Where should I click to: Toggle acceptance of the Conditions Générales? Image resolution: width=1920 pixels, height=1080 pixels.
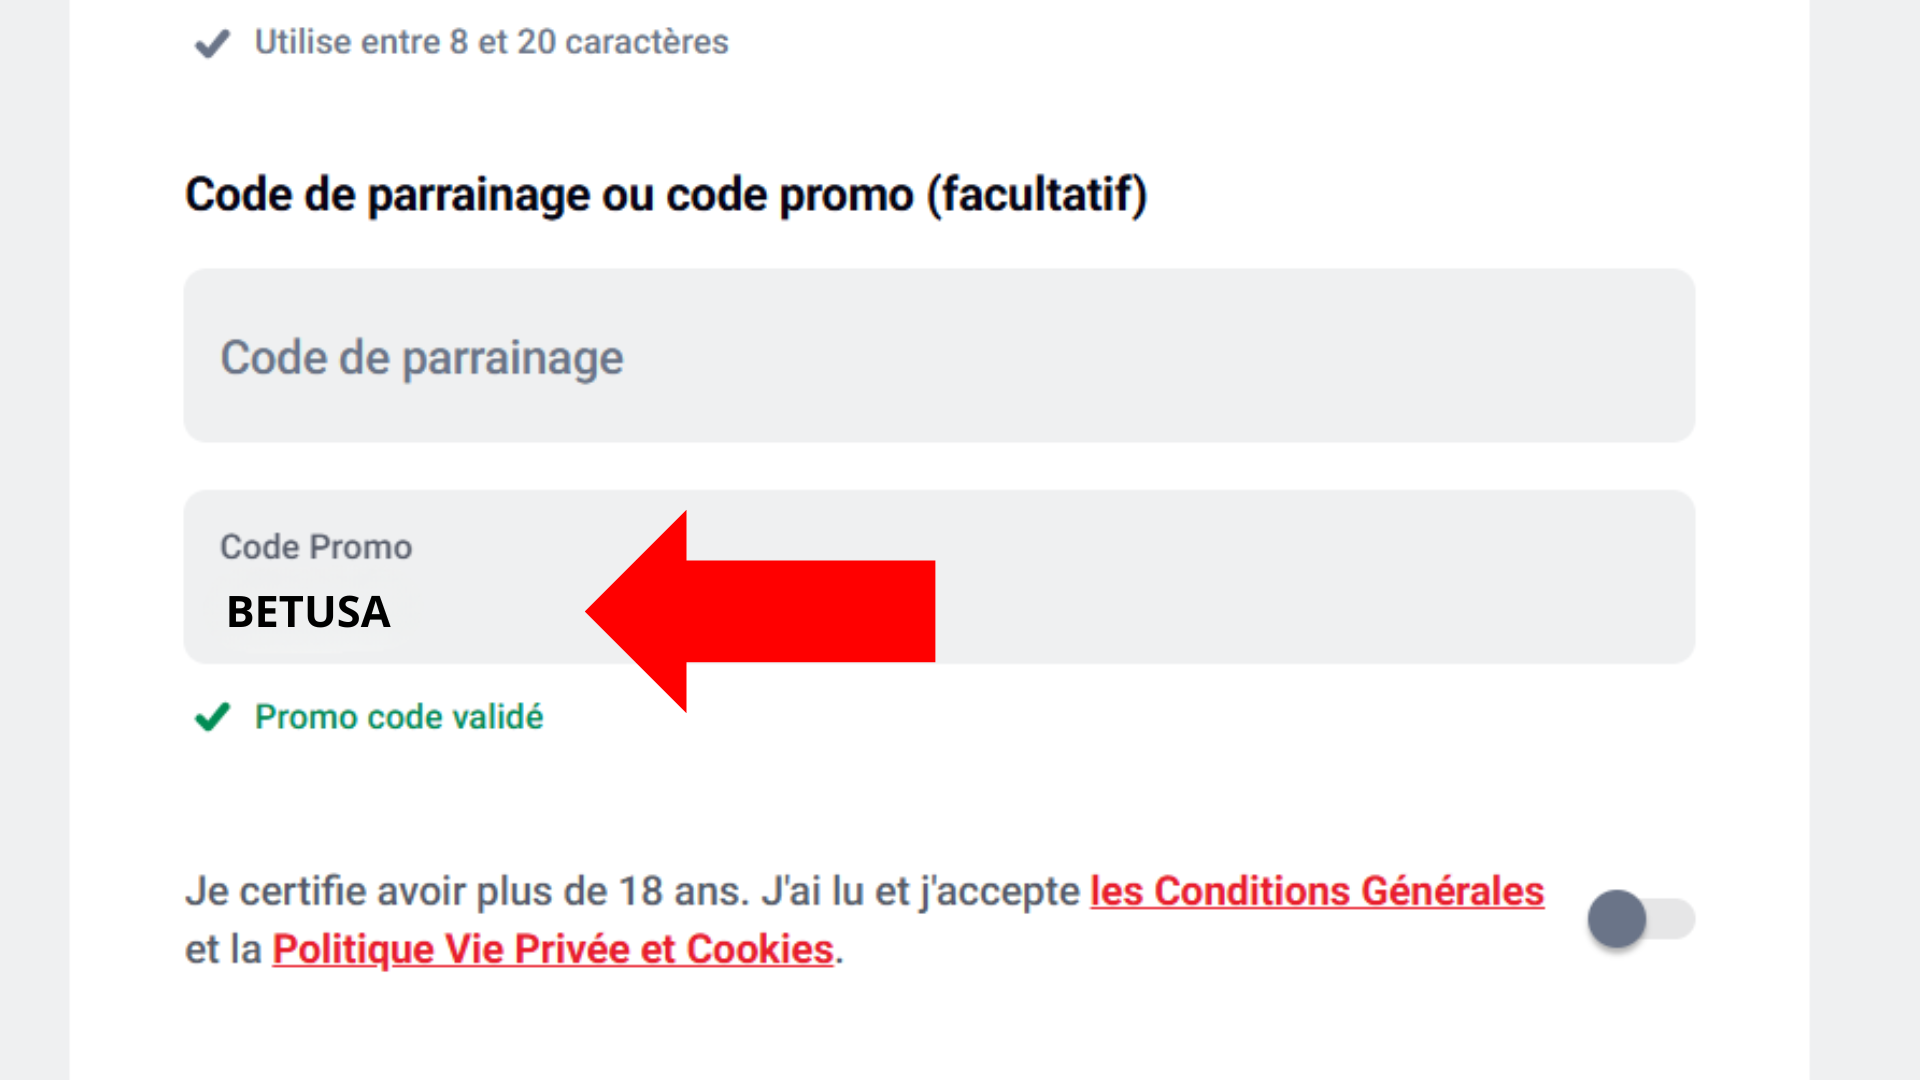[1640, 919]
